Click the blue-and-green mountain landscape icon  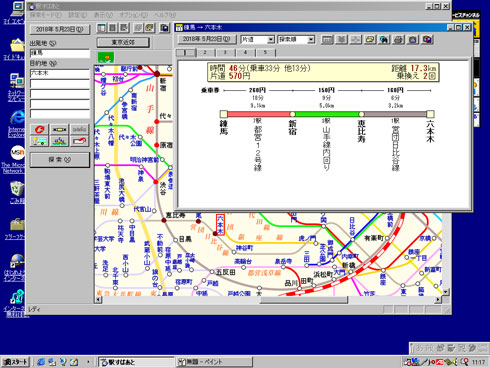[x=60, y=141]
